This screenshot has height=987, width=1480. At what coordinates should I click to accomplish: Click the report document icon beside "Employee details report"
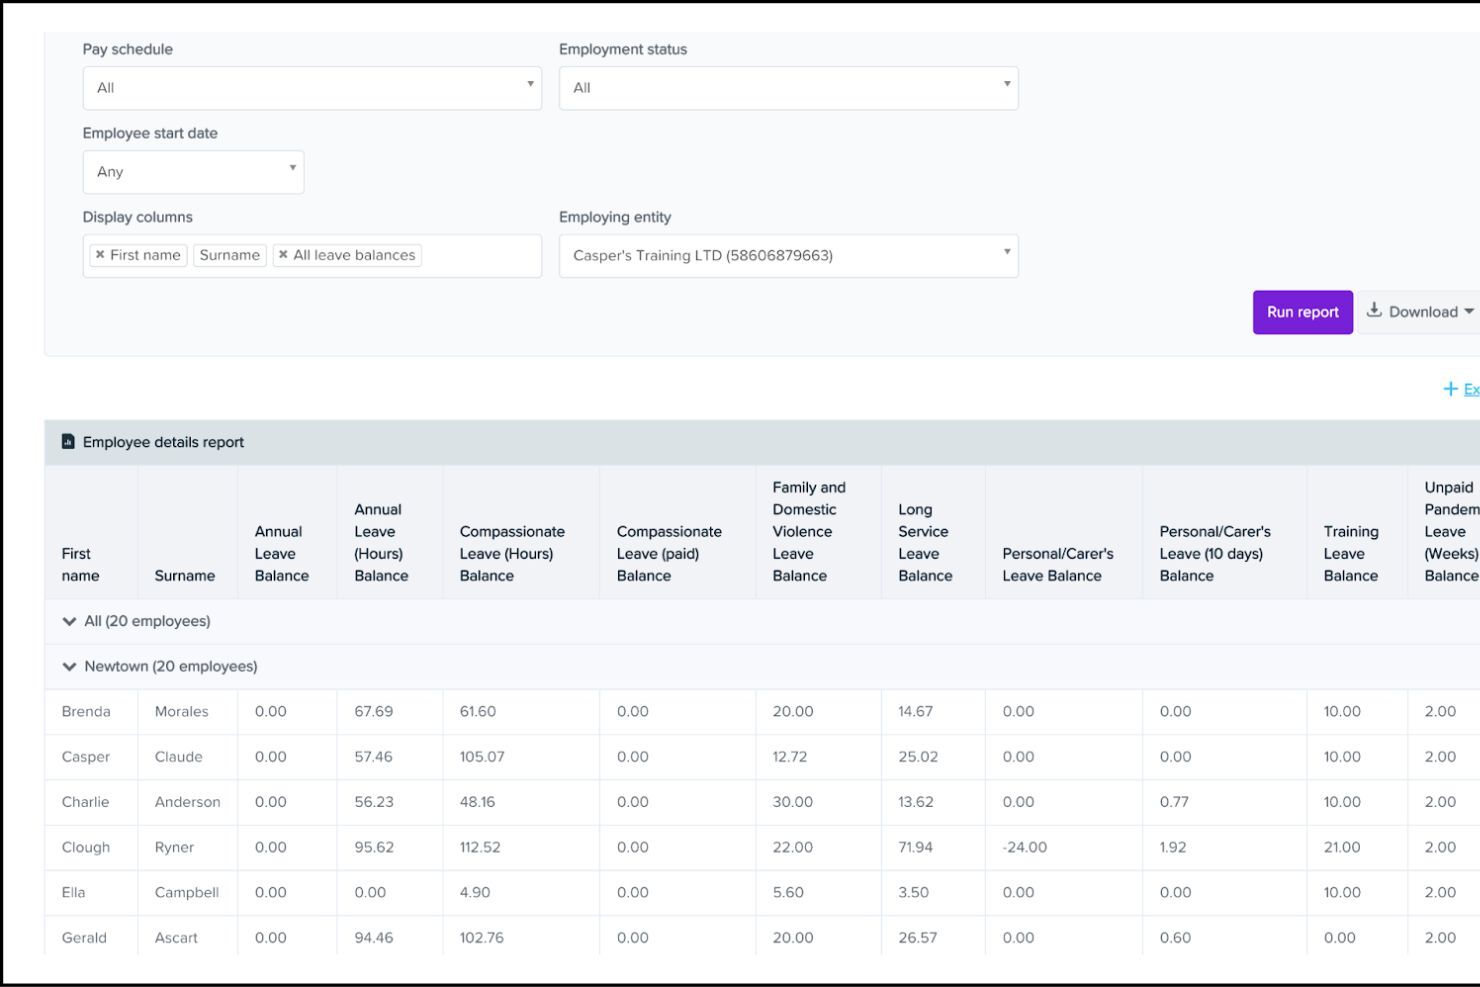click(x=66, y=441)
